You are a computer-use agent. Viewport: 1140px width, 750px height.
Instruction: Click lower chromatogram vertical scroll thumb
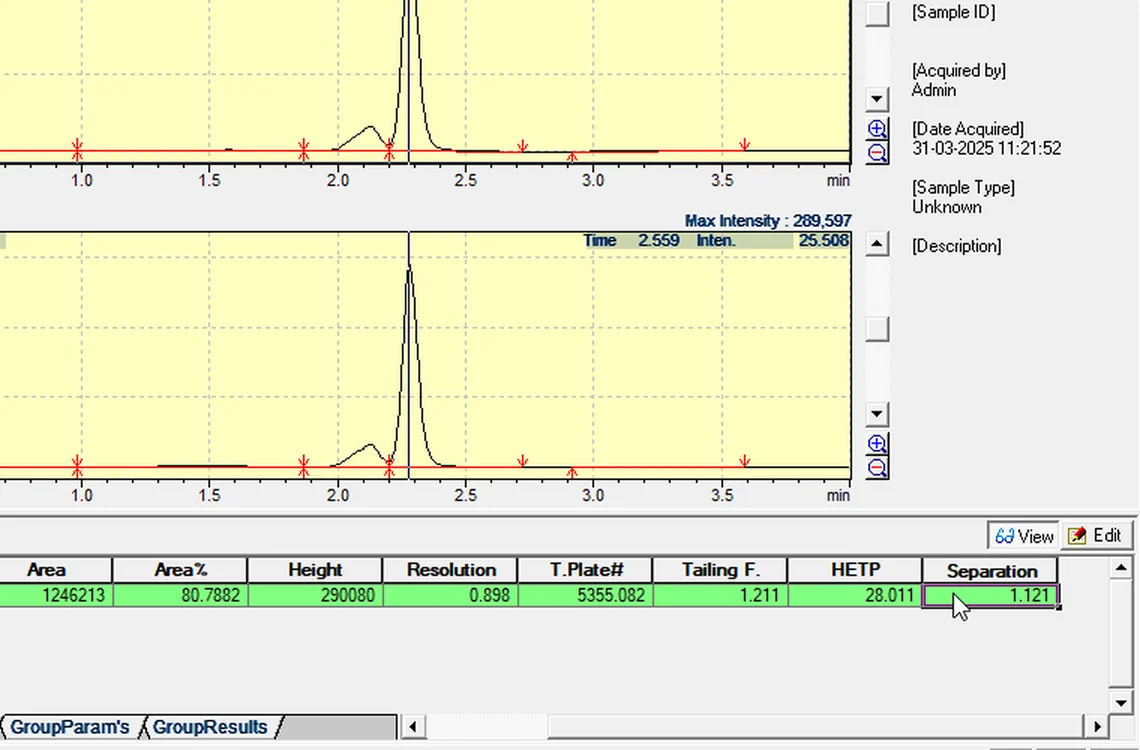click(877, 328)
